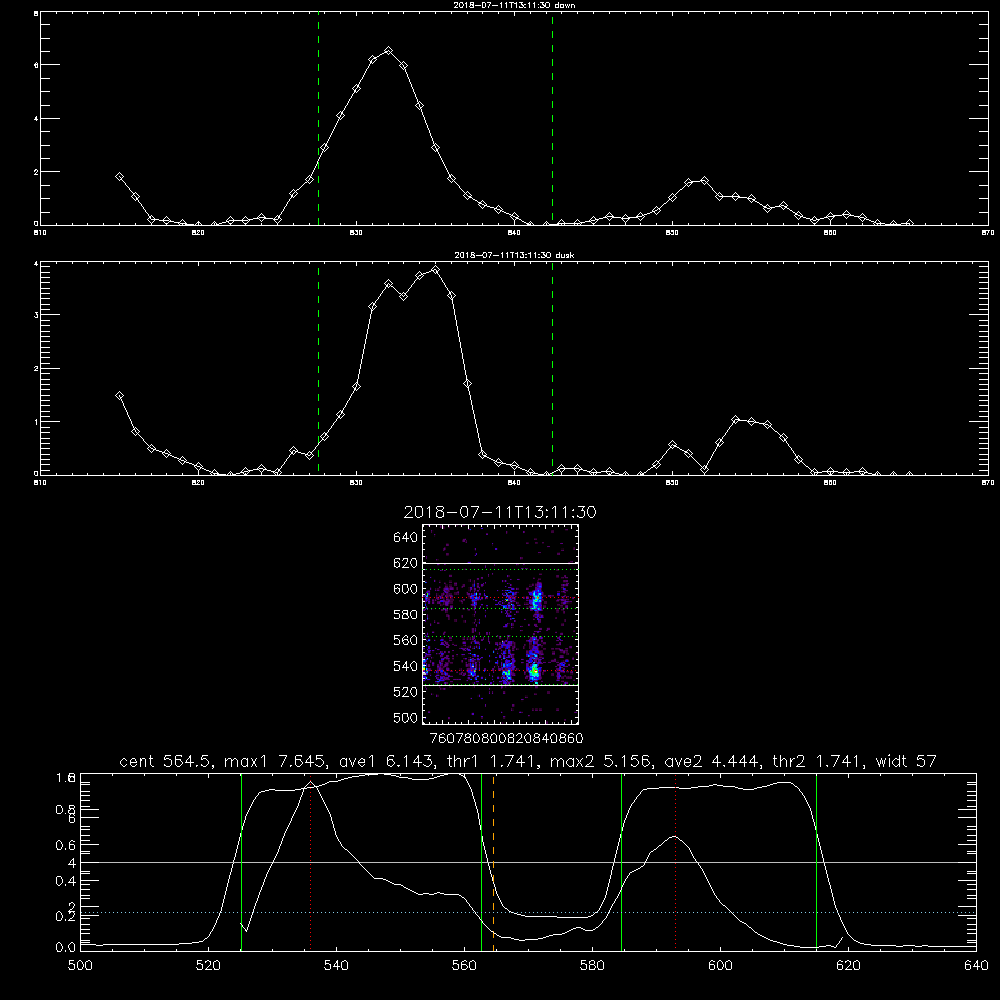Viewport: 1000px width, 1000px height.
Task: Select the orange dashed center line in bottom plot
Action: [x=494, y=862]
